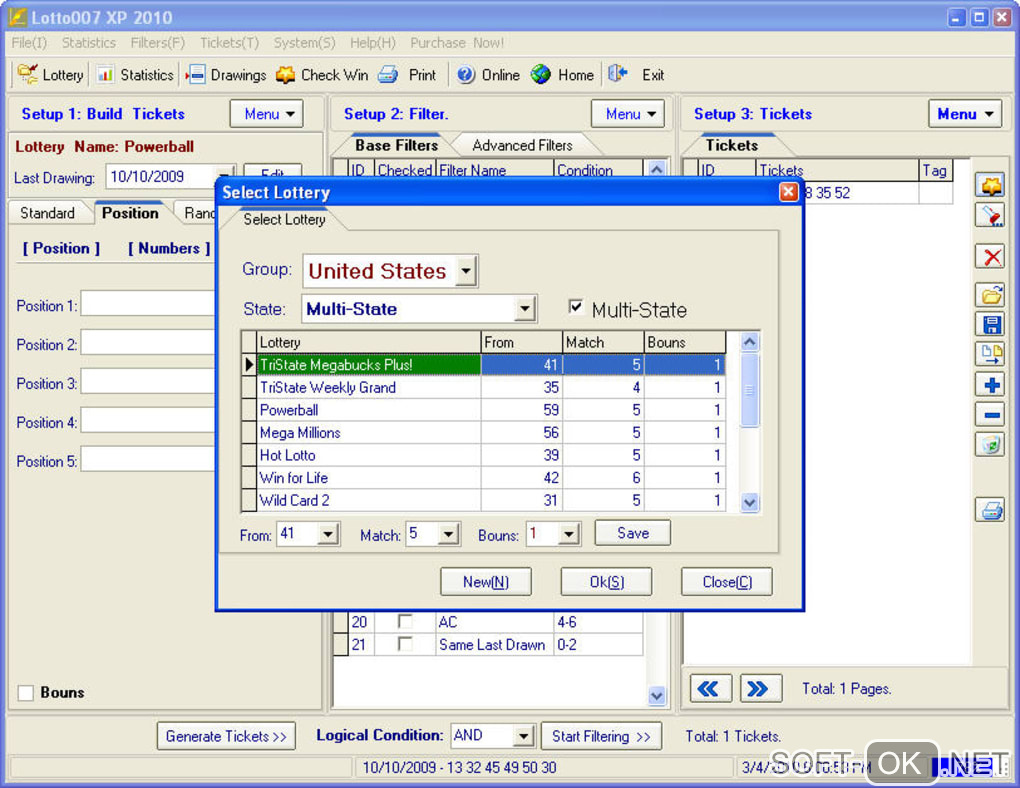Open the File menu
Screen dimensions: 1020x788
pos(29,43)
